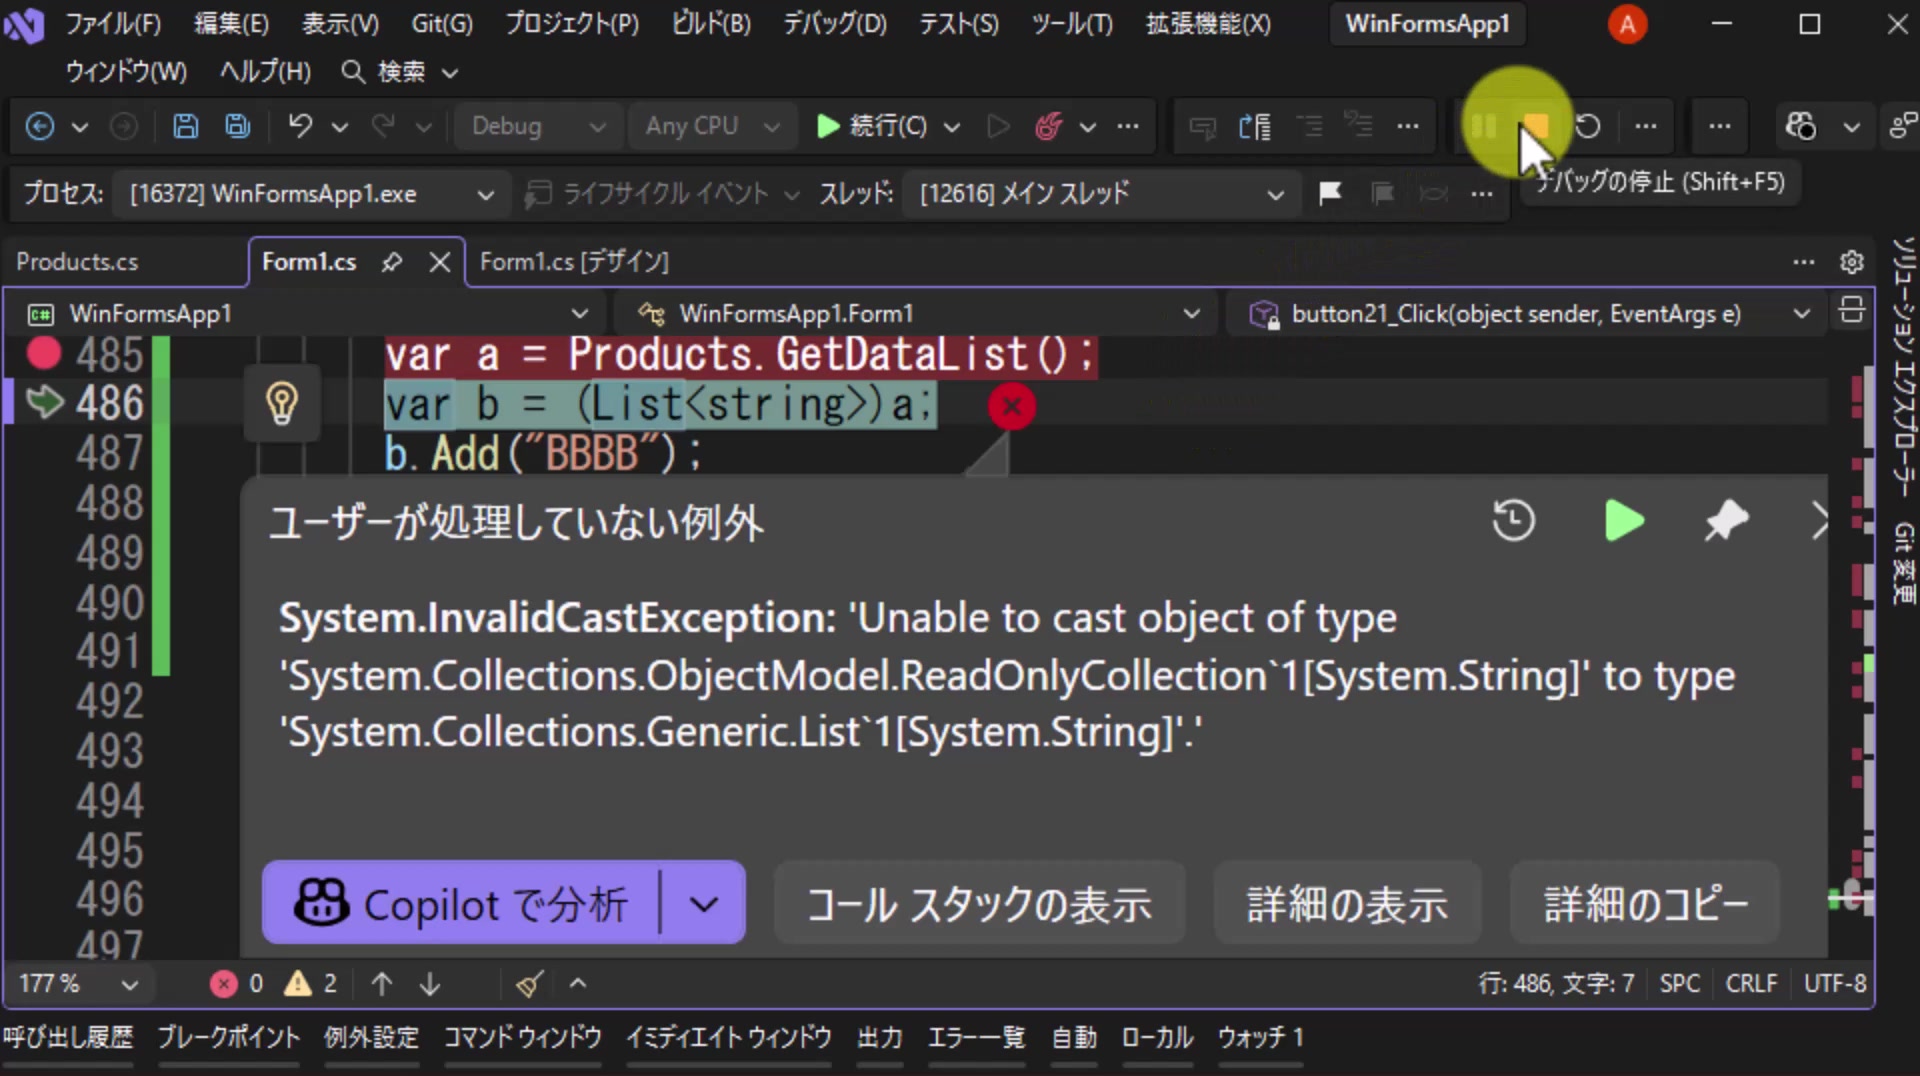Click the CRLF line ending indicator
1920x1076 pixels.
[x=1751, y=984]
